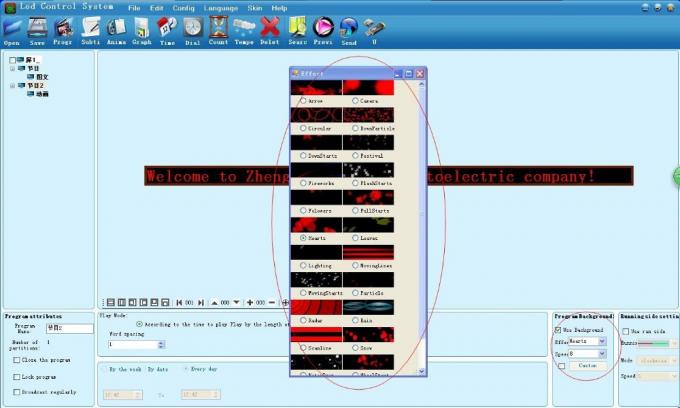Click the Tempe (temperature) toolbar icon
The width and height of the screenshot is (680, 408).
pyautogui.click(x=244, y=28)
